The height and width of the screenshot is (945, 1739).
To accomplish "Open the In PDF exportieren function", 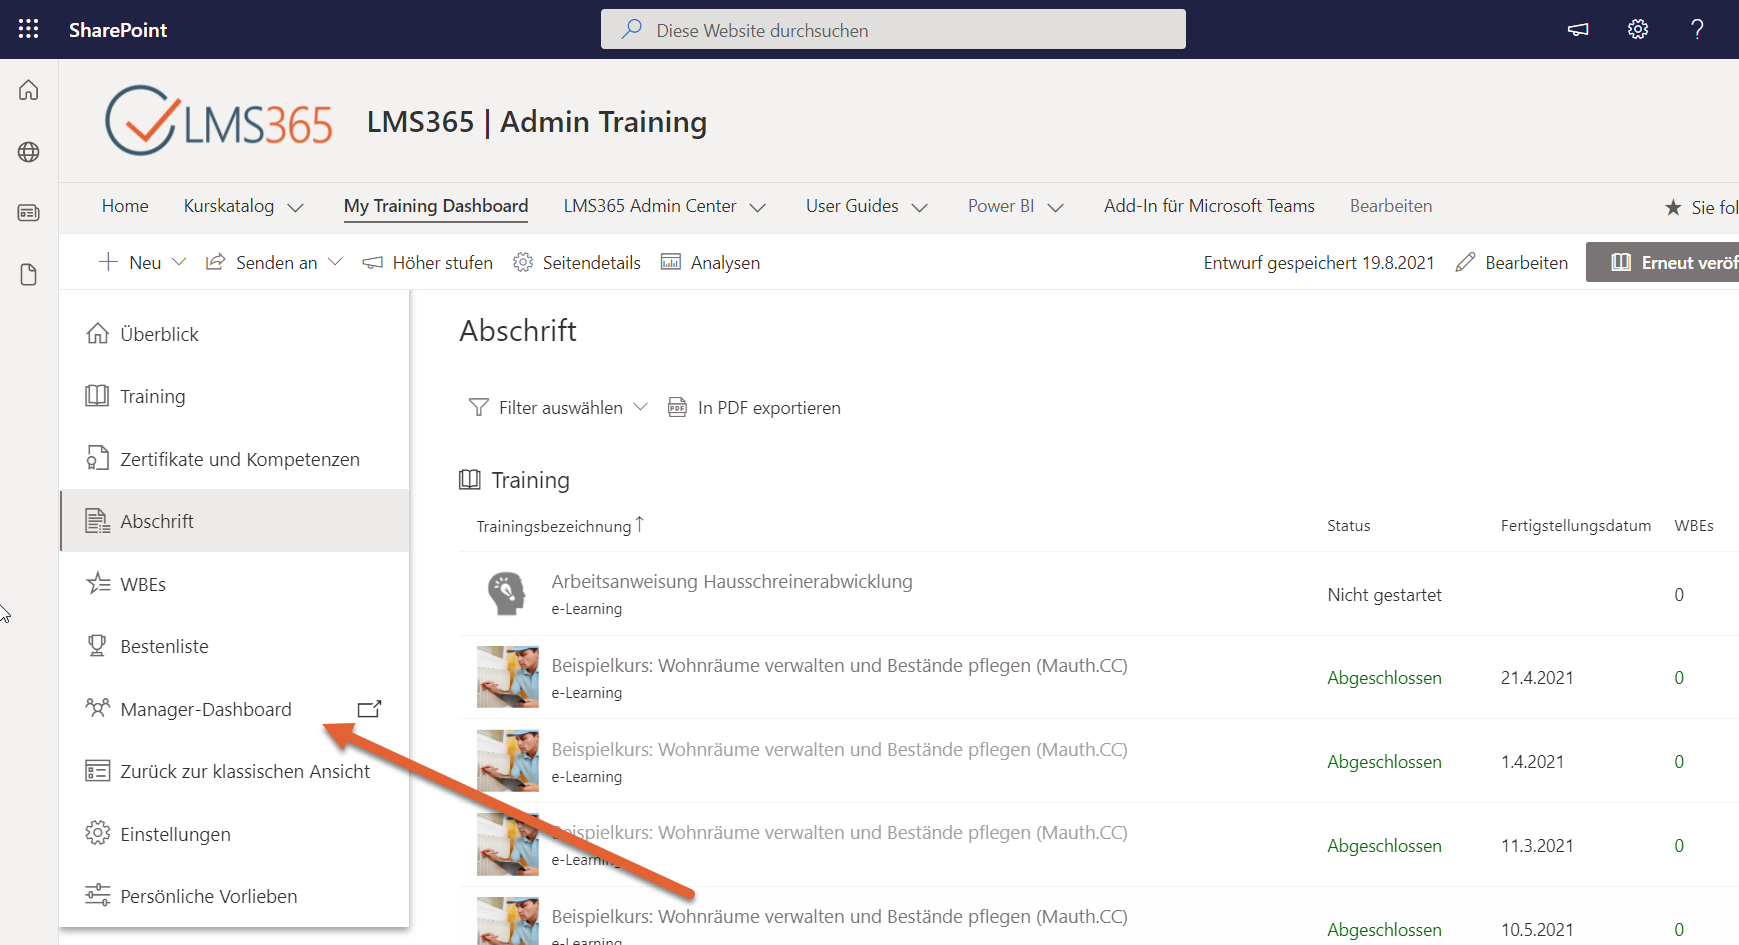I will [x=769, y=407].
